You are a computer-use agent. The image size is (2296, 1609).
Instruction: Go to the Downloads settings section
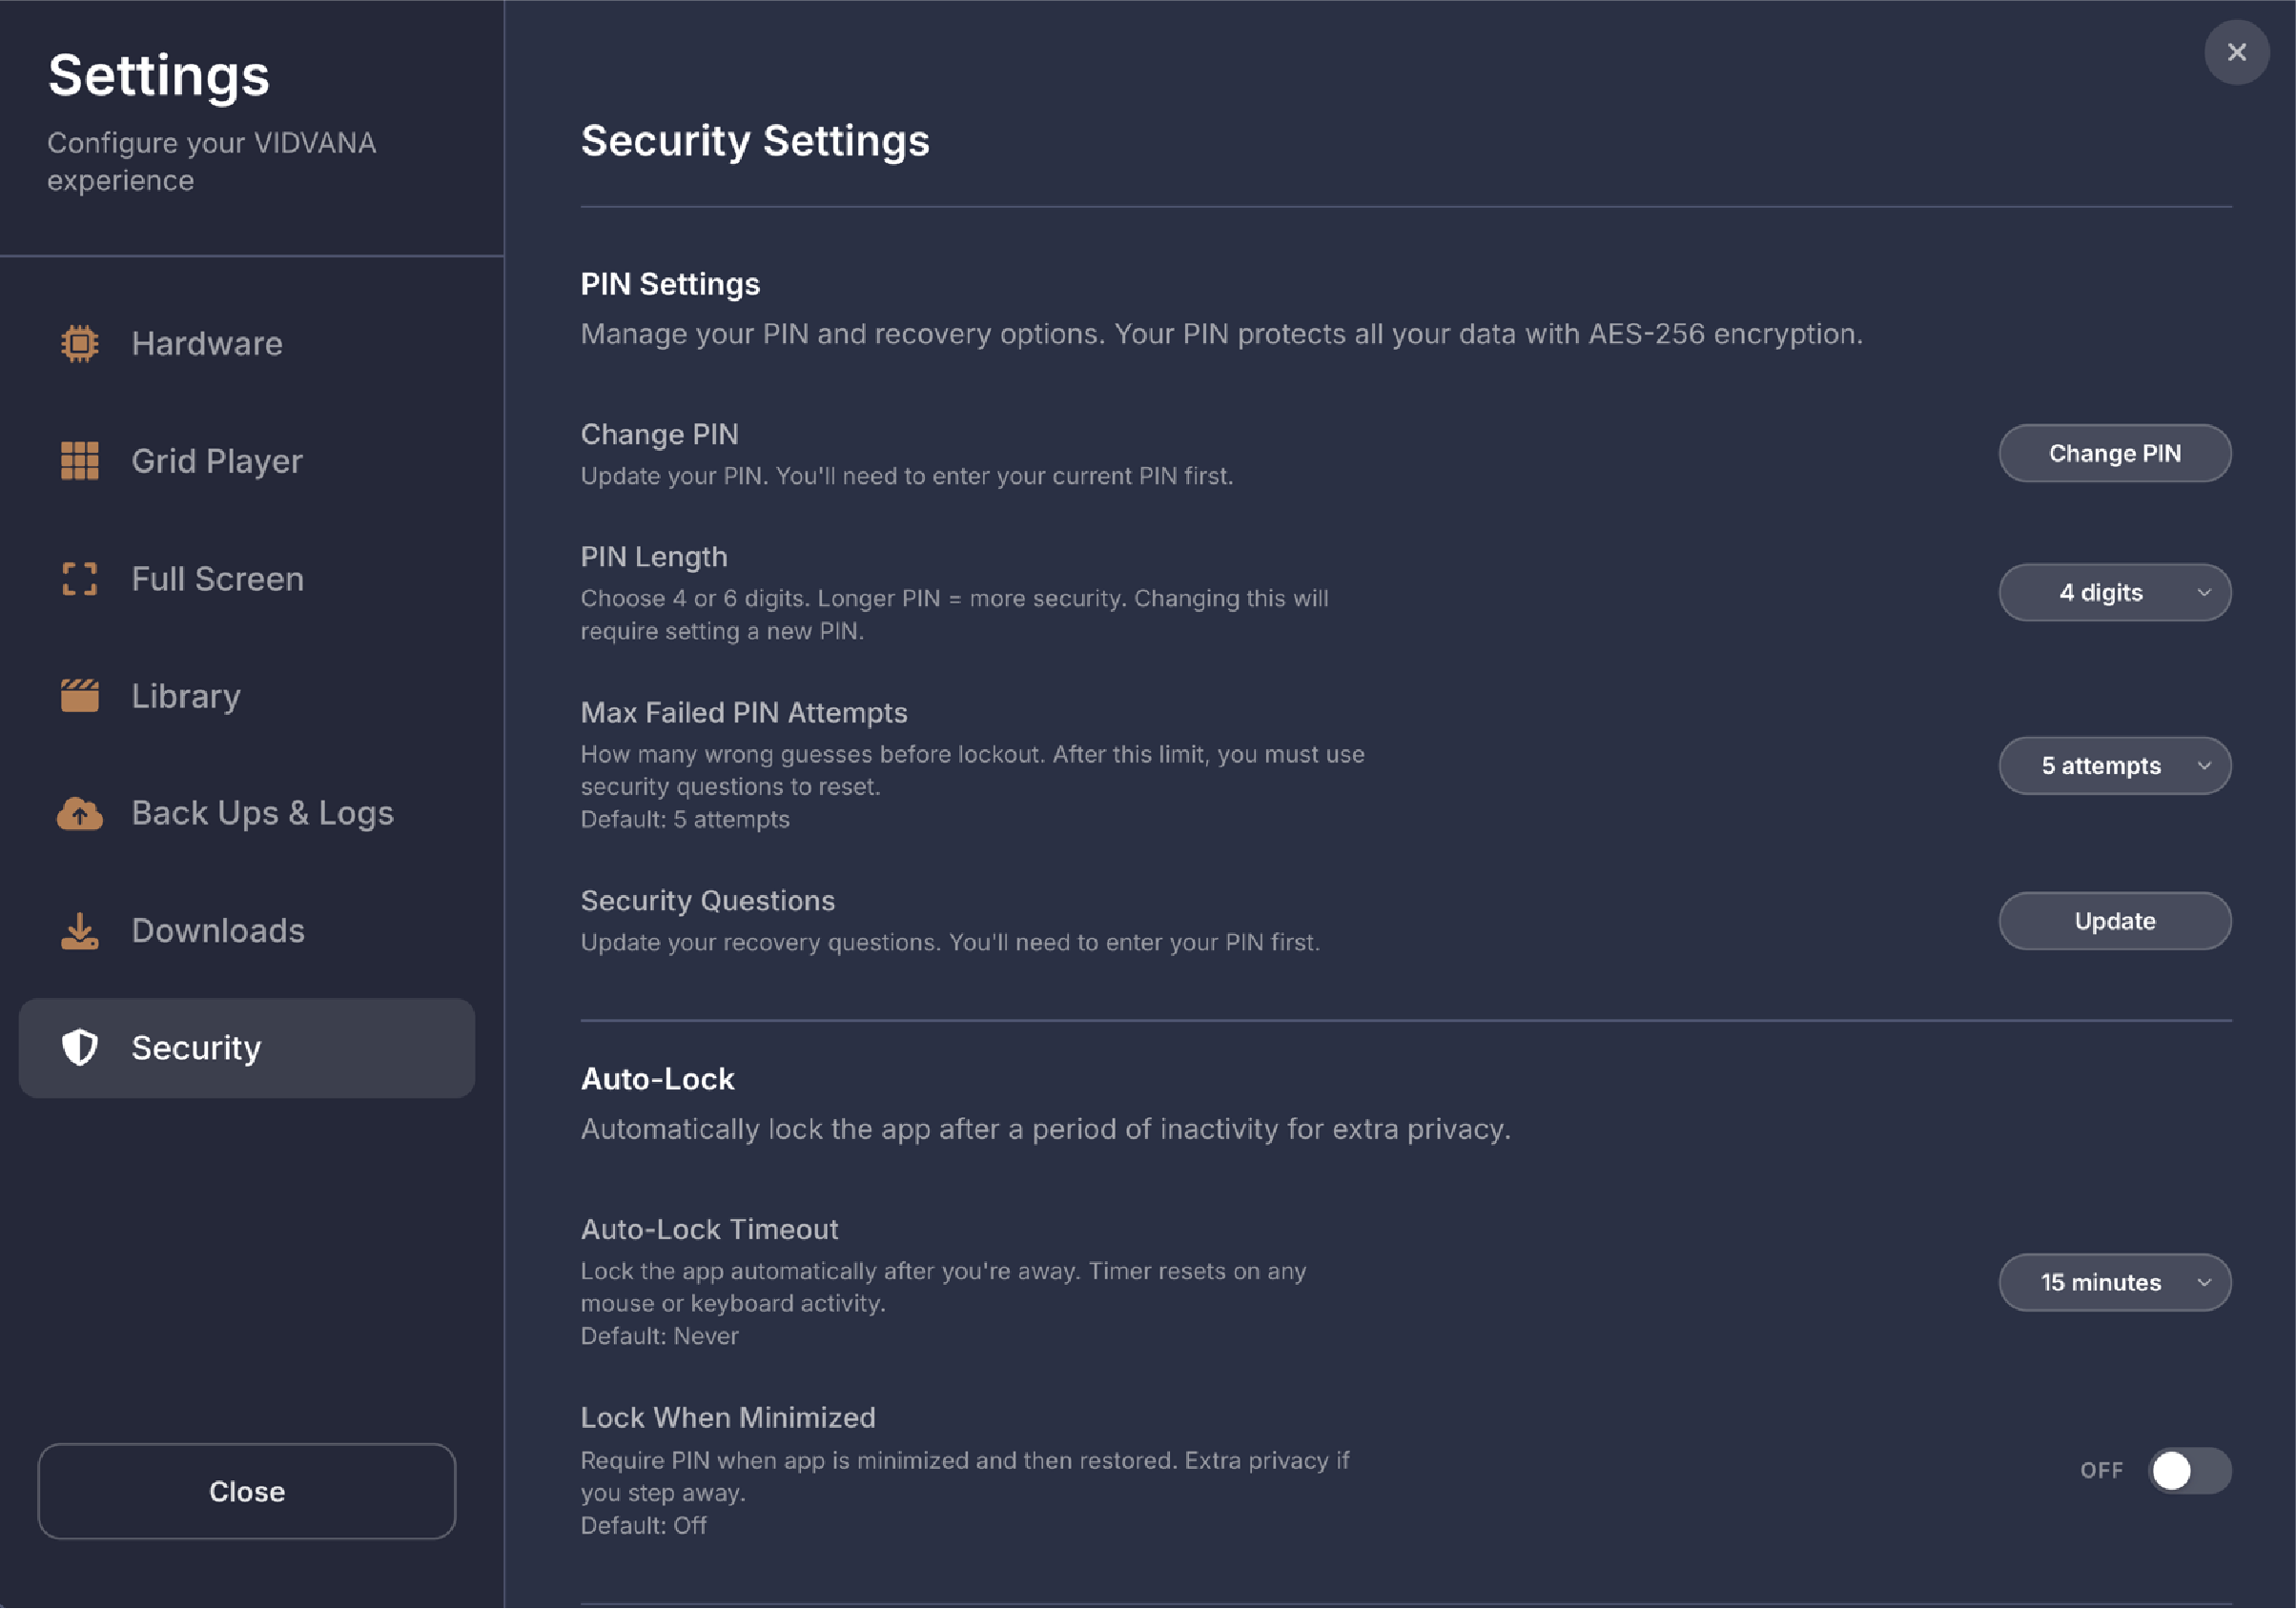pyautogui.click(x=218, y=931)
